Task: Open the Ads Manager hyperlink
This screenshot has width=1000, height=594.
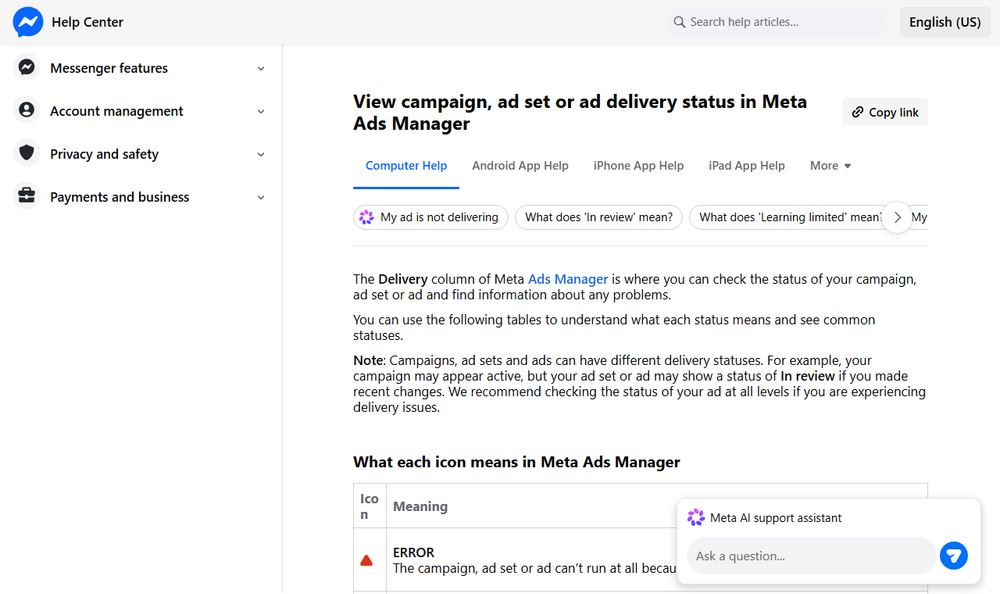Action: 568,279
